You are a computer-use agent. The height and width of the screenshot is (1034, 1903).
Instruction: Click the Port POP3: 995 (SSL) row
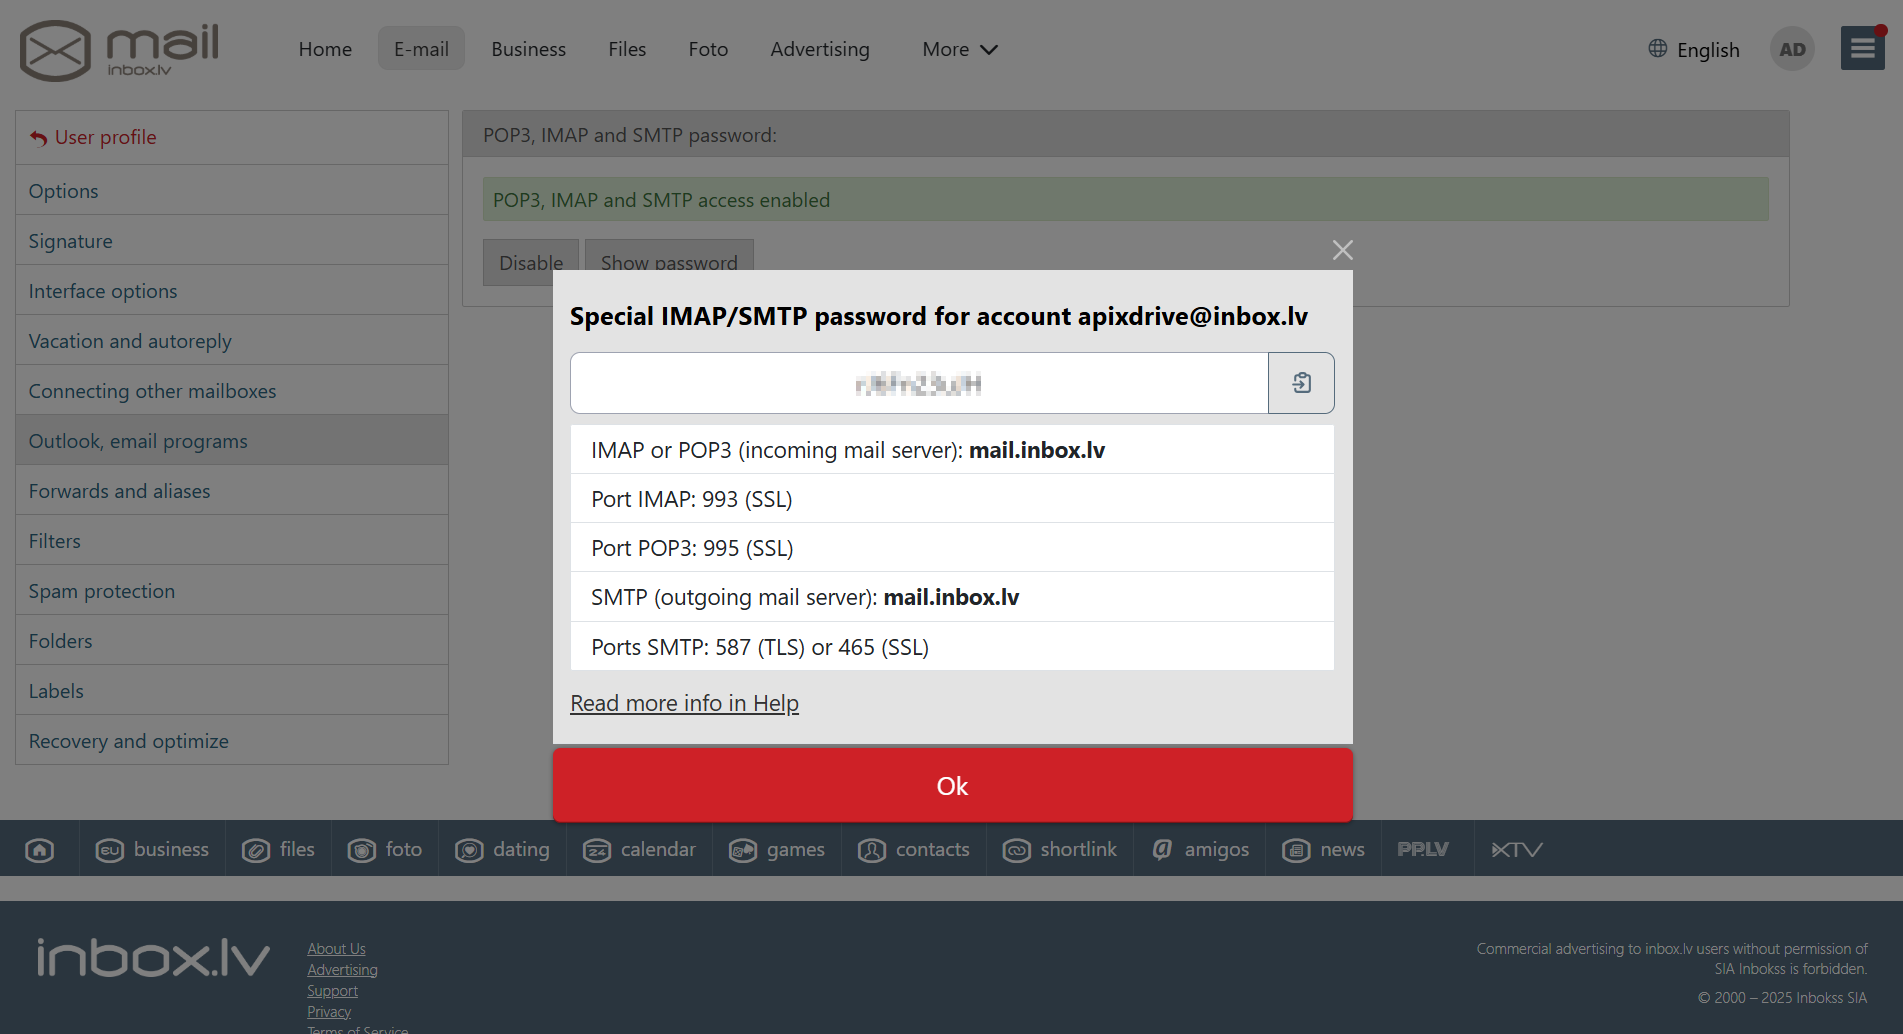(x=952, y=548)
